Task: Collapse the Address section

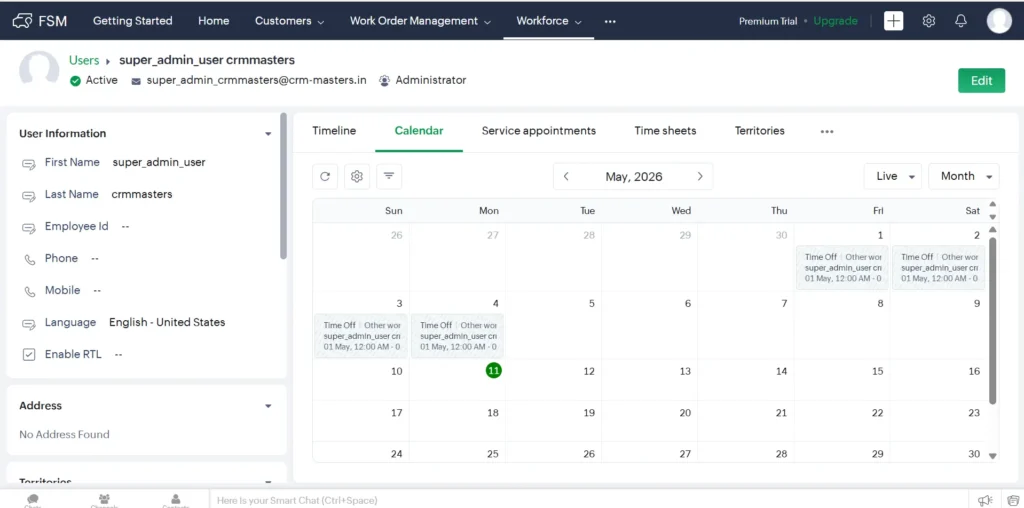Action: 268,406
